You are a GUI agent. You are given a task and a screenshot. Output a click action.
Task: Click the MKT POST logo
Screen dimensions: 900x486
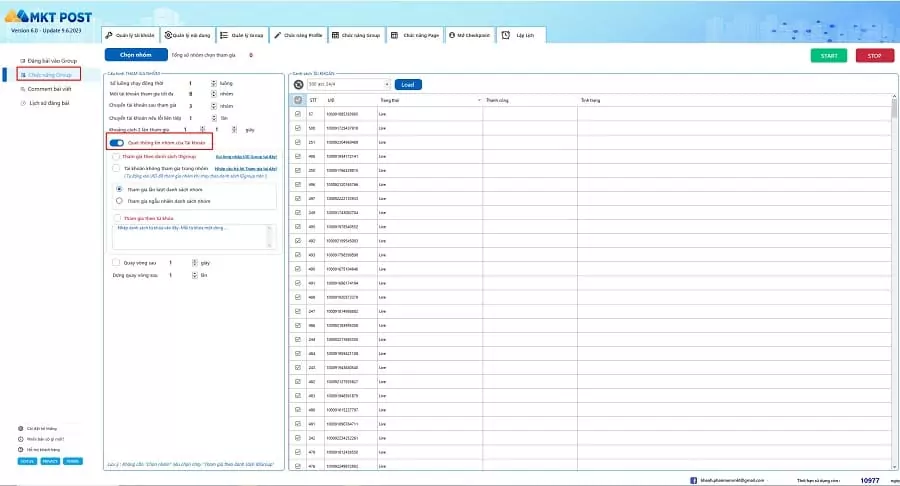pos(49,17)
